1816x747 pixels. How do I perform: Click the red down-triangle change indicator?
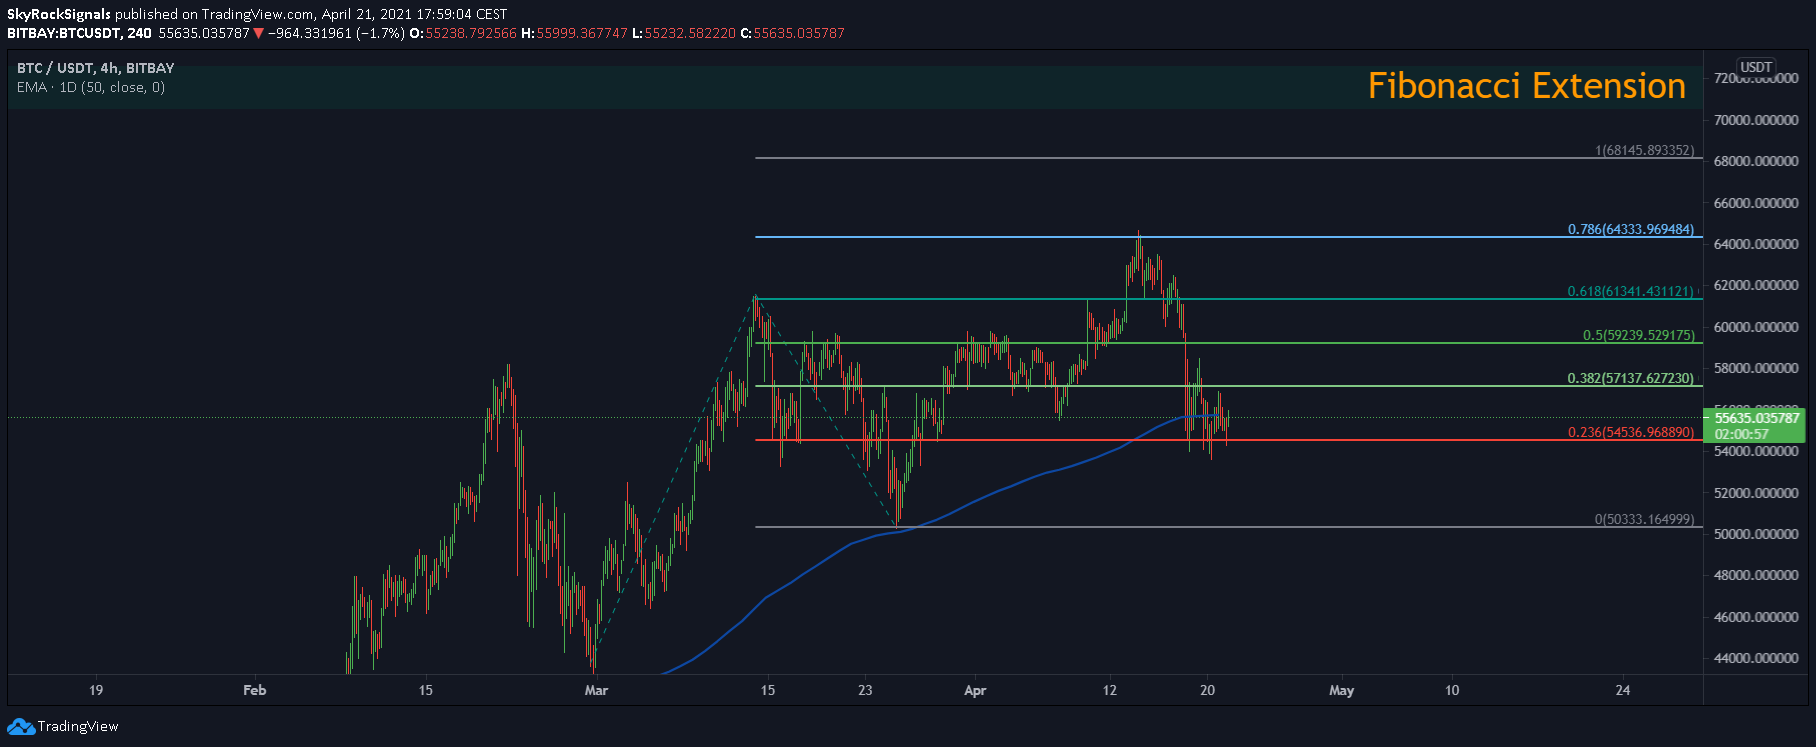[x=259, y=33]
